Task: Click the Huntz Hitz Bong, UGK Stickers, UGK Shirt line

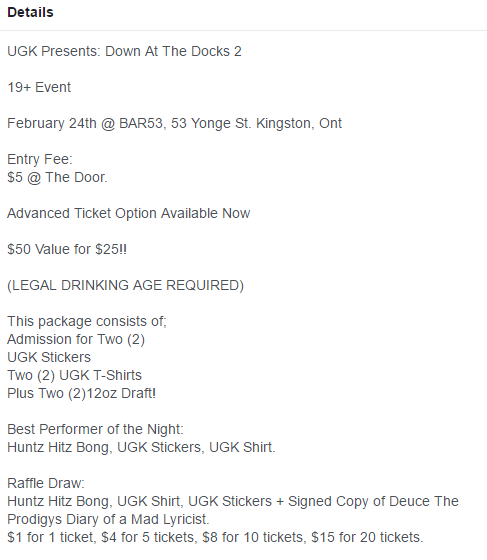Action: [x=141, y=448]
